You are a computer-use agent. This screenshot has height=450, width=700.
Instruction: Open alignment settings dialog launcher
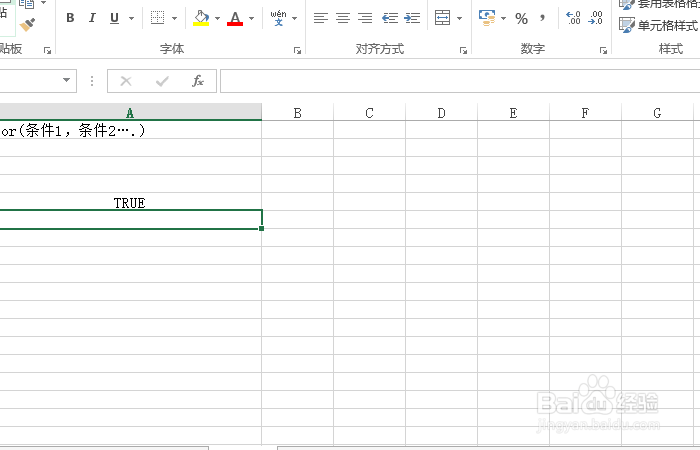463,51
